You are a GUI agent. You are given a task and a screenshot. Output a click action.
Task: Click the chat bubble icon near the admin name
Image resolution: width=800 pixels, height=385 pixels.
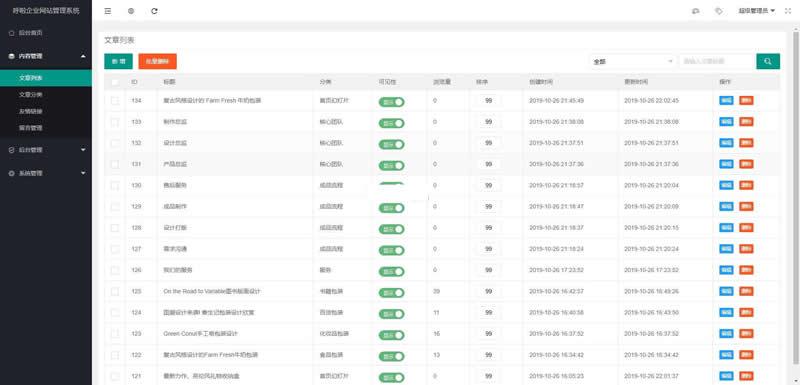click(x=695, y=11)
